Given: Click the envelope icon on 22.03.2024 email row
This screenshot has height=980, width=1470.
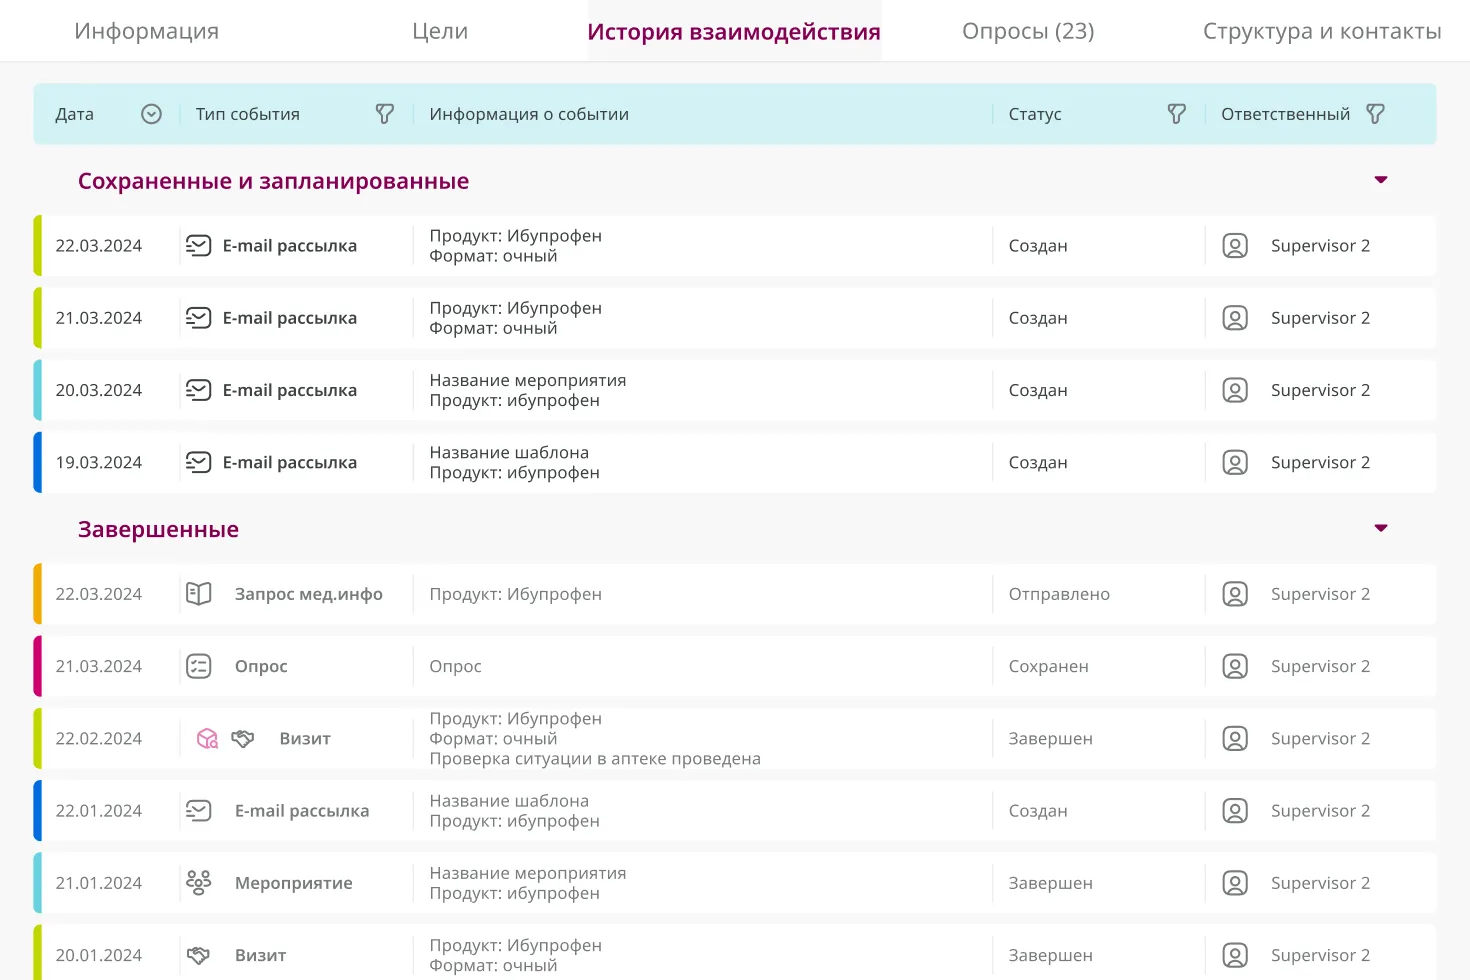Looking at the screenshot, I should pyautogui.click(x=199, y=245).
